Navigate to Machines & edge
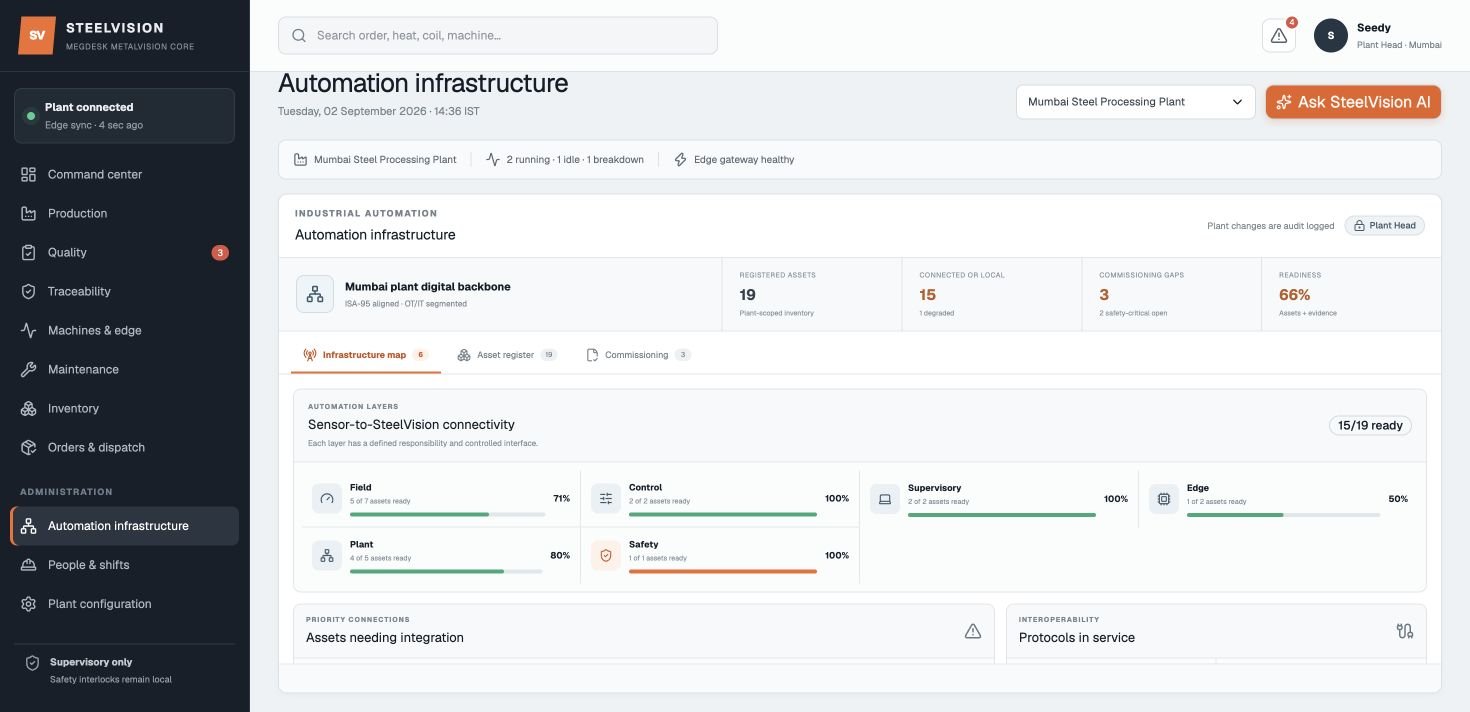Screen dimensions: 1470x712 point(125,330)
